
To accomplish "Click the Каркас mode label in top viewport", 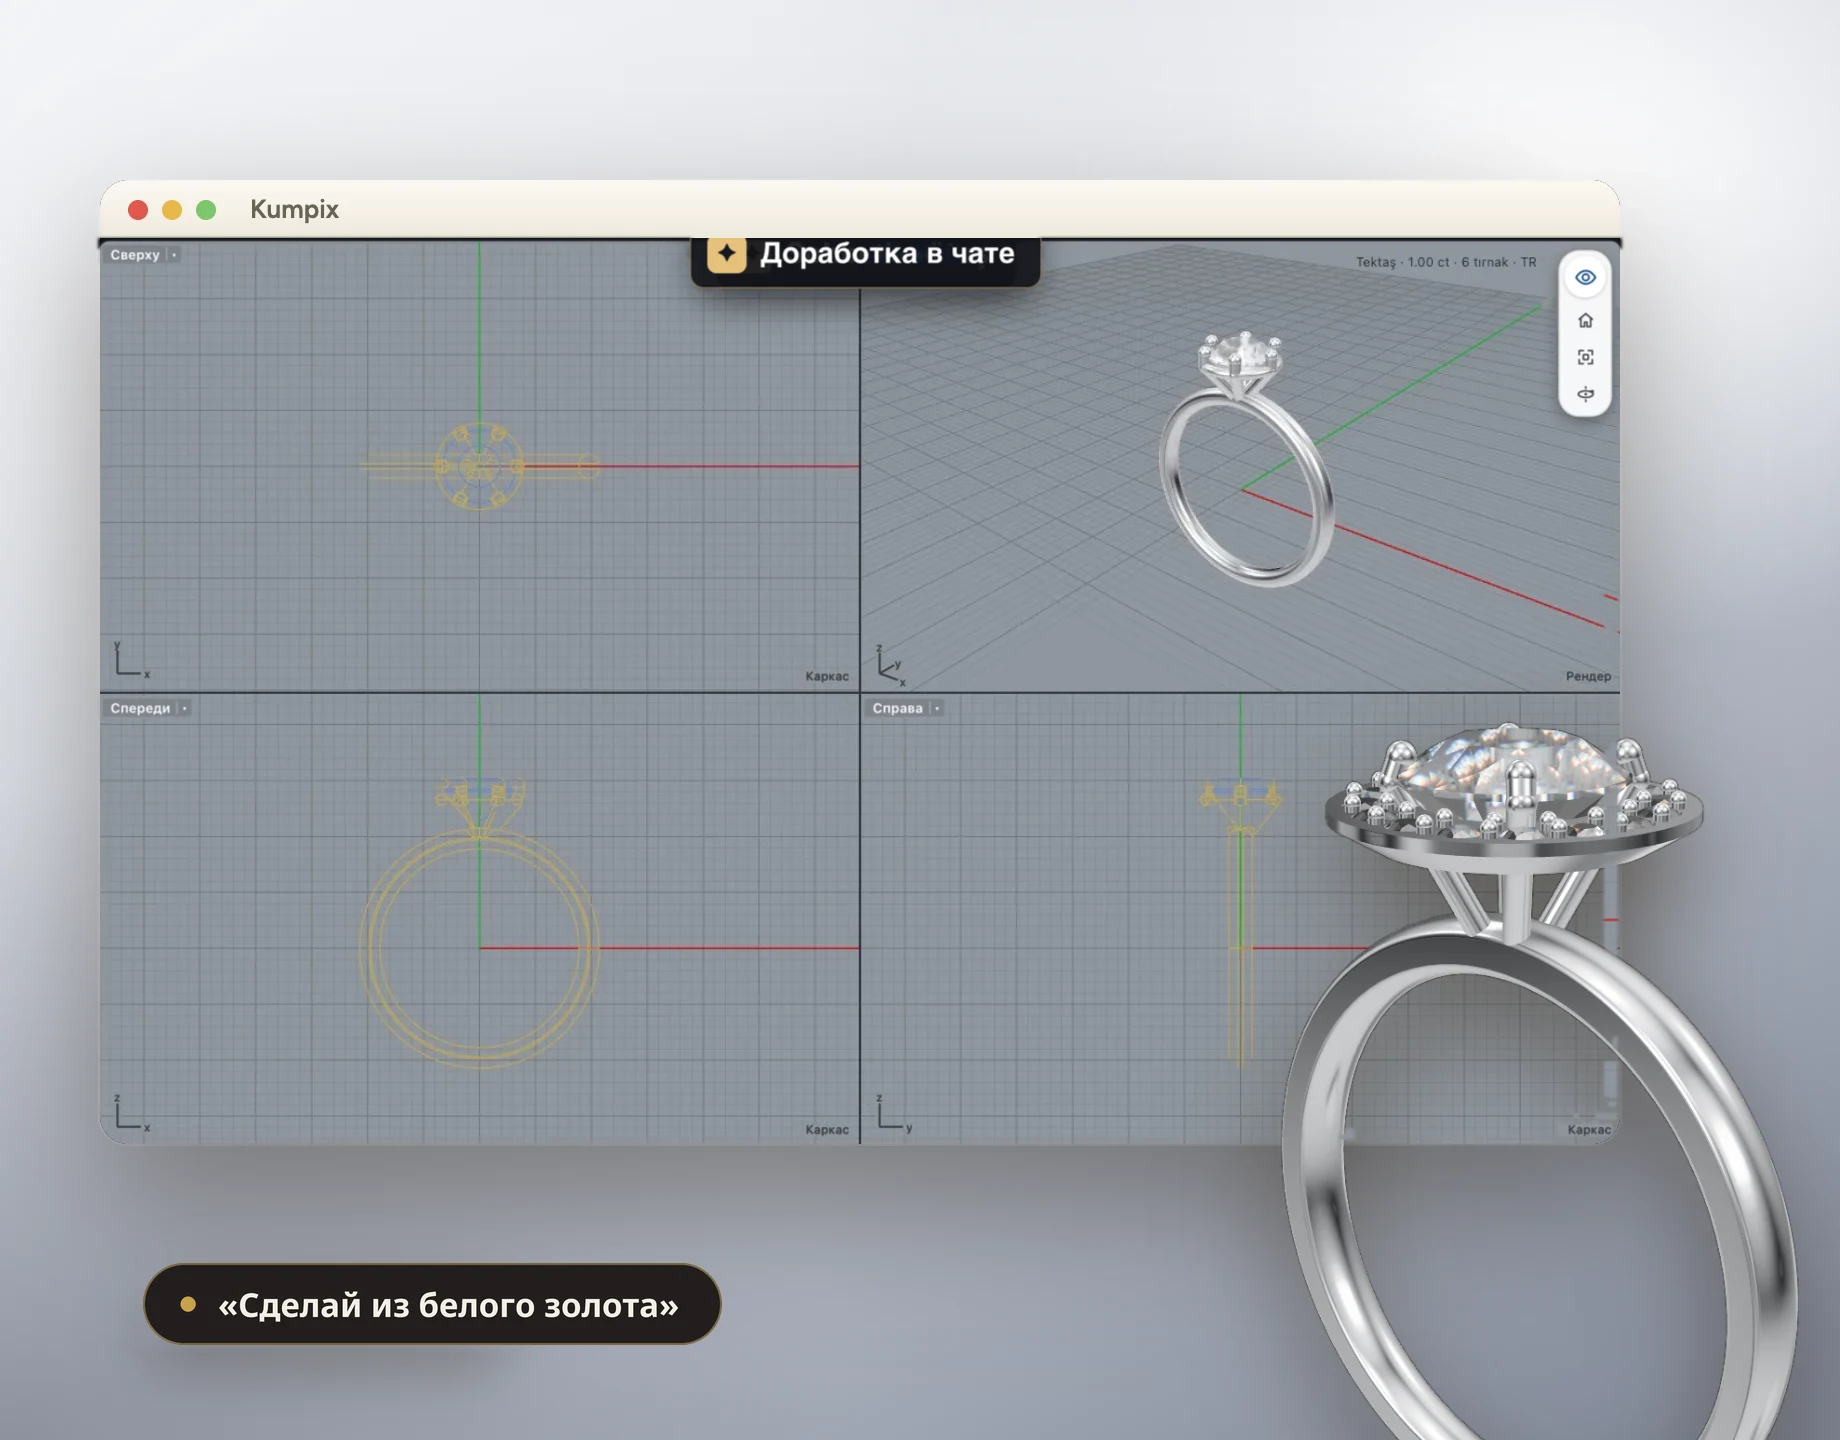I will click(x=827, y=676).
